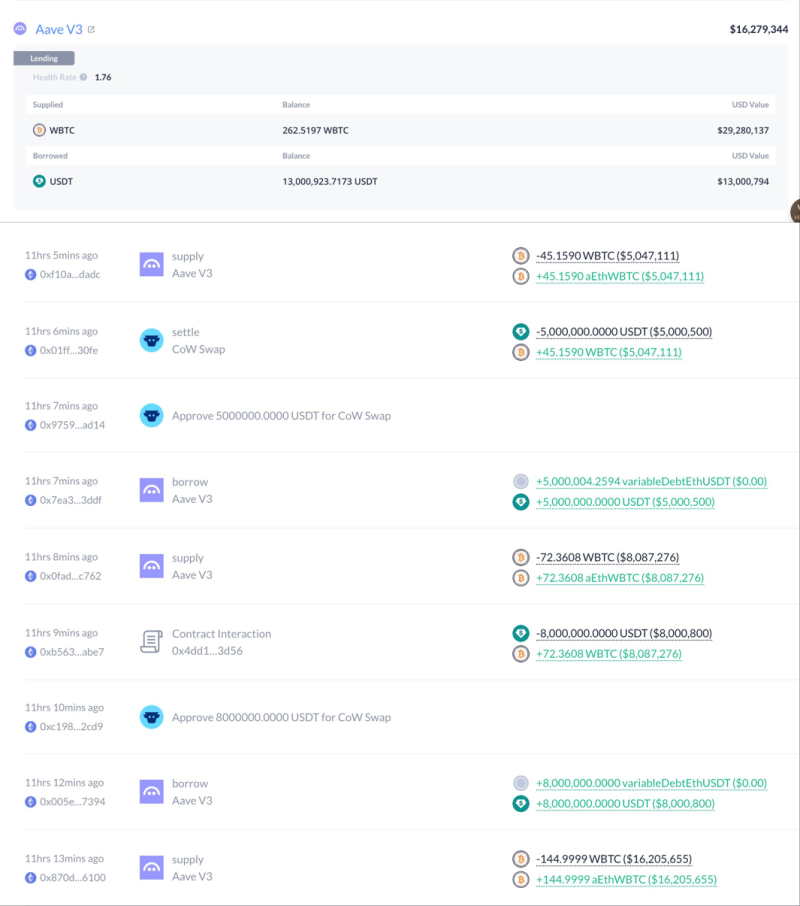Click Aave icon for 72.3608 WBTC supply

pyautogui.click(x=151, y=566)
